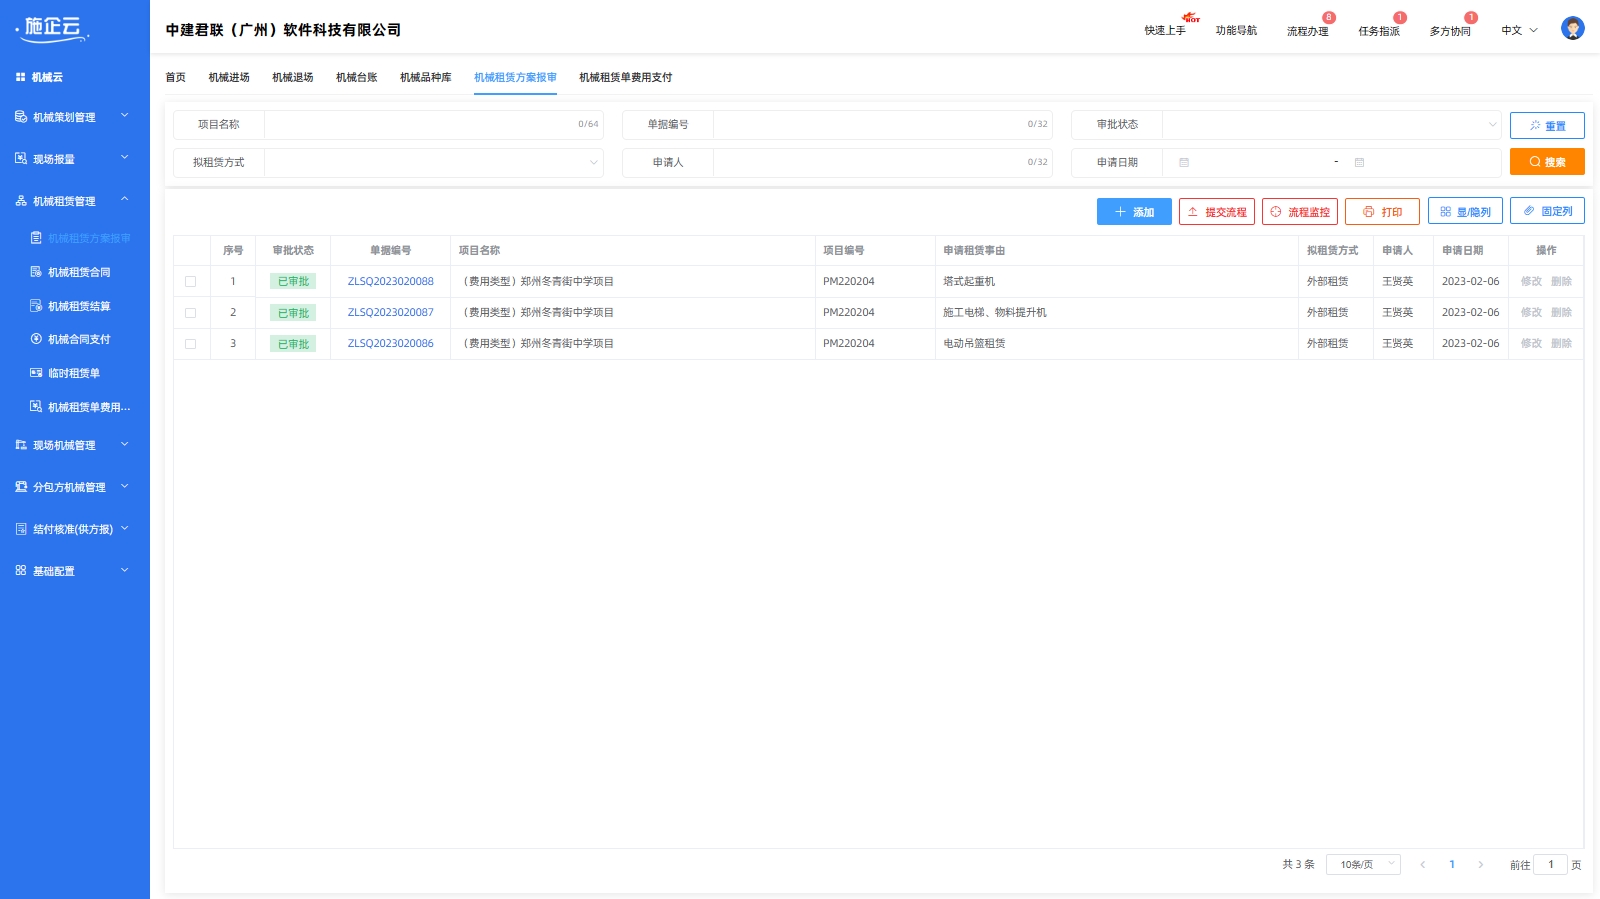The height and width of the screenshot is (899, 1600).
Task: Open 机械合同支付 sidebar item
Action: coord(79,340)
